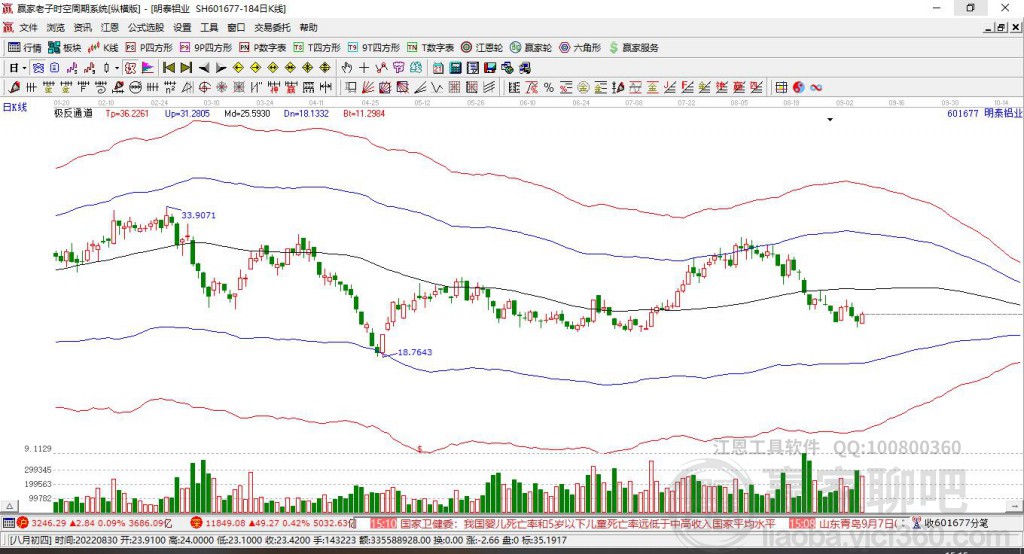
Task: Open the T四方形 tool
Action: pos(317,48)
